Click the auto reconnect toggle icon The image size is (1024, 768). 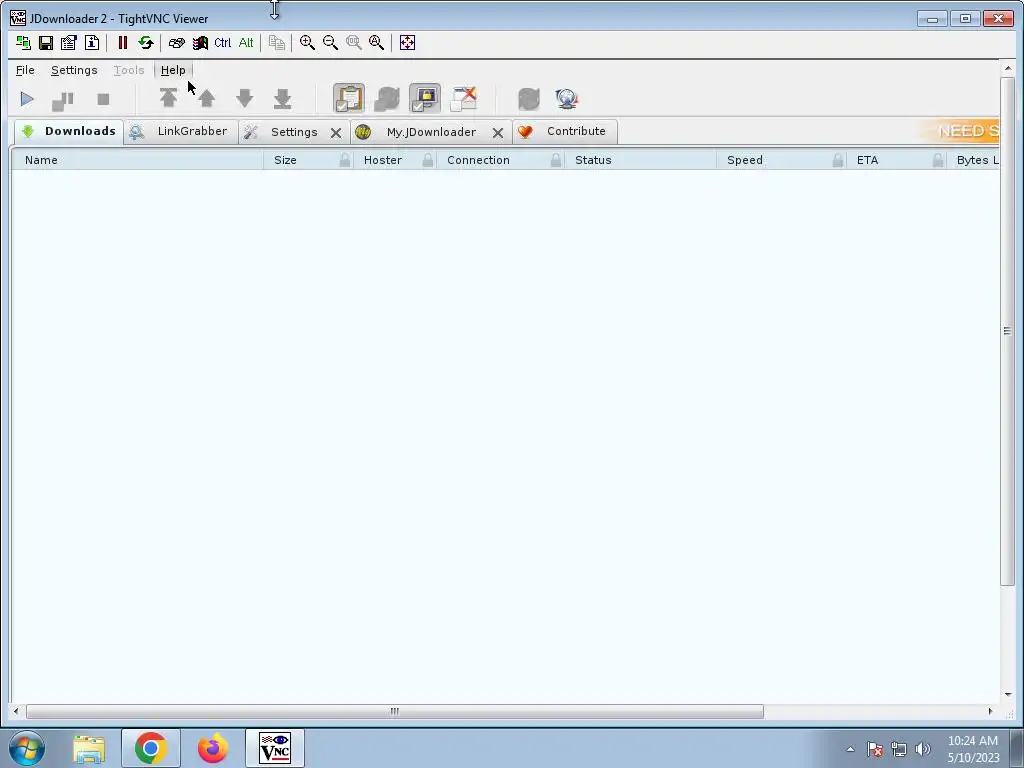pos(387,99)
